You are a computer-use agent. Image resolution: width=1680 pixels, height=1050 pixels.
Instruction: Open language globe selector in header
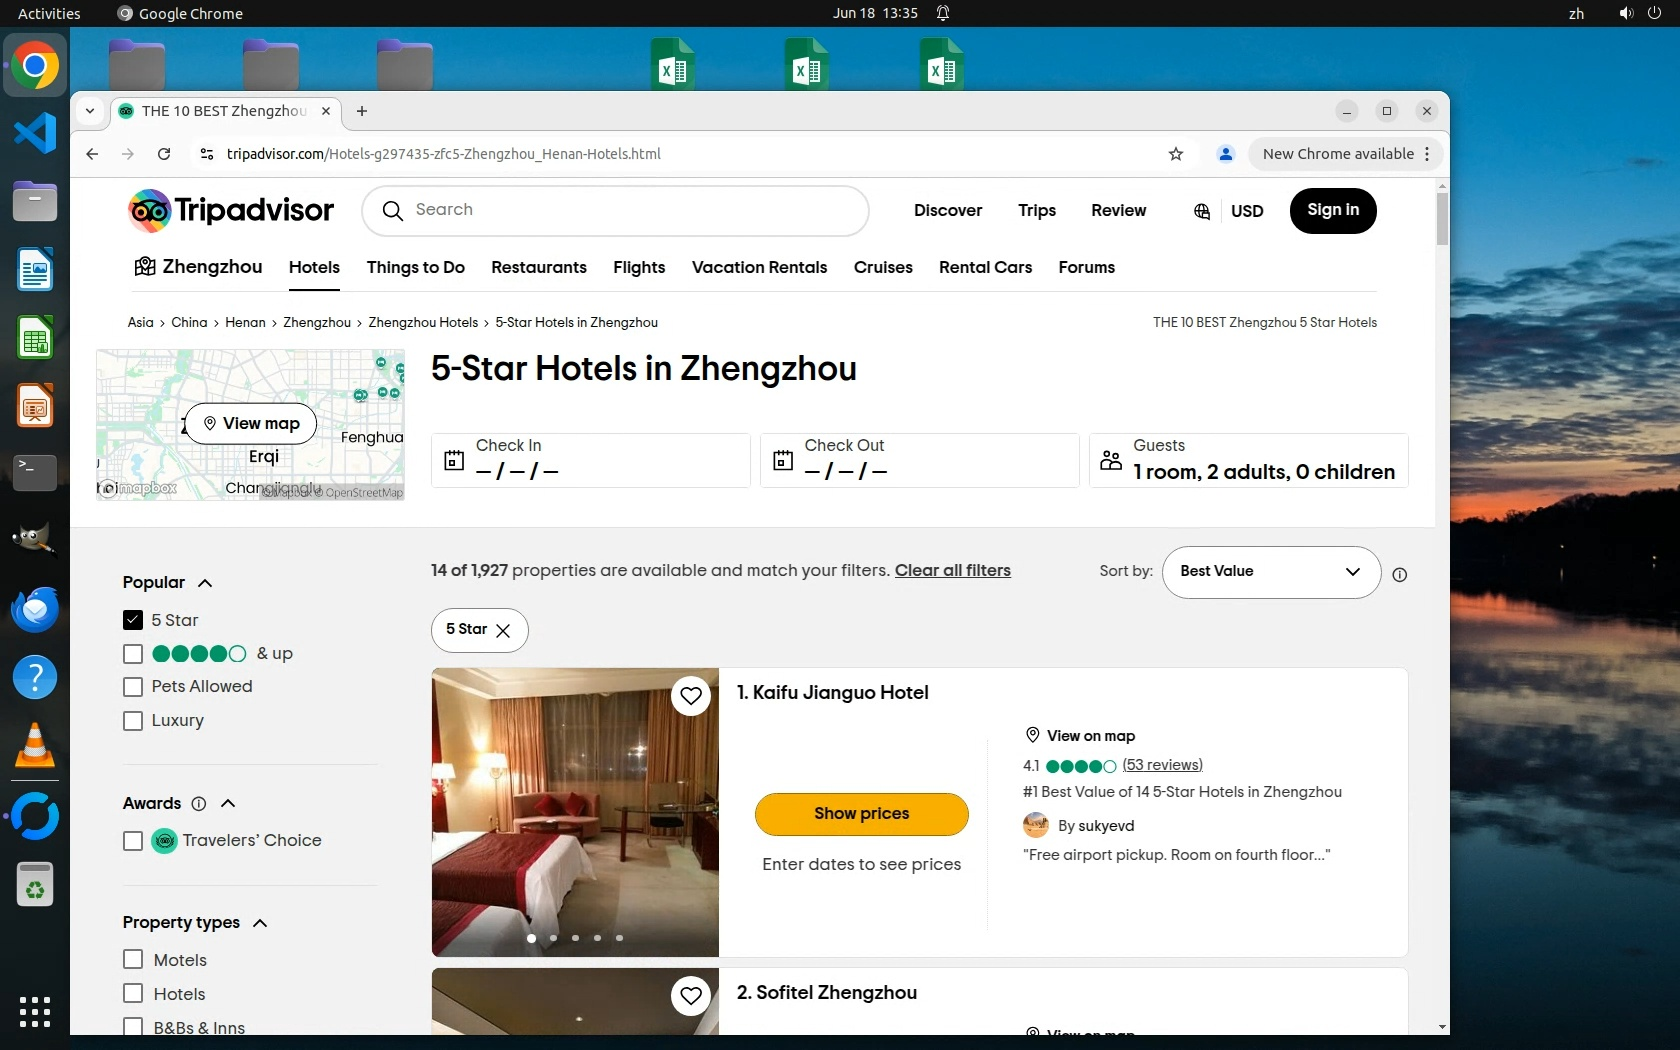click(x=1202, y=211)
